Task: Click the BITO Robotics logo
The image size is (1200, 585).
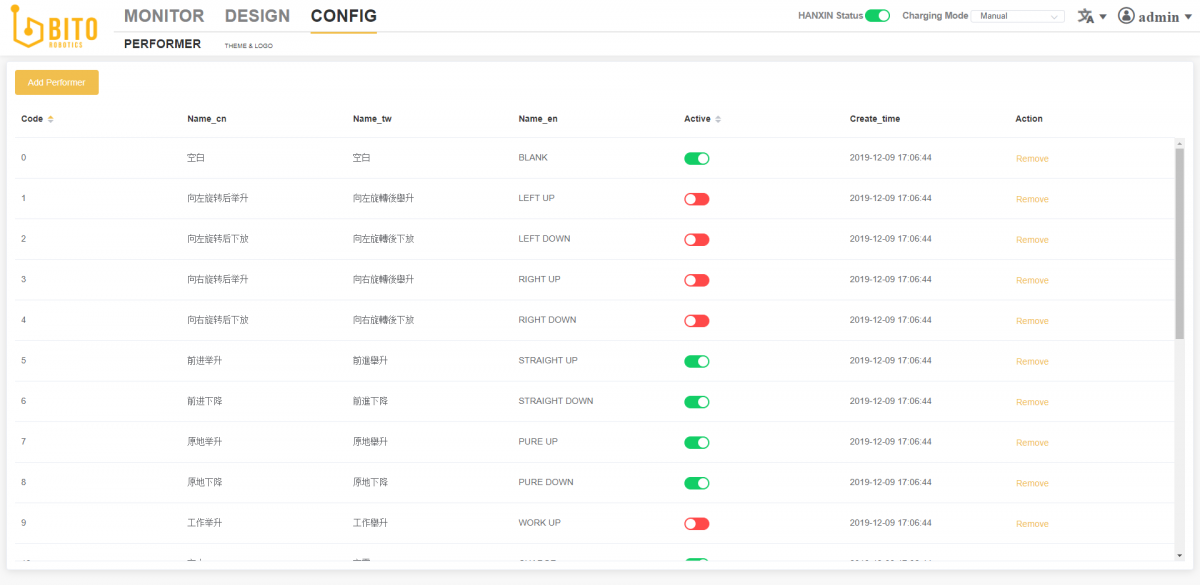Action: pyautogui.click(x=56, y=28)
